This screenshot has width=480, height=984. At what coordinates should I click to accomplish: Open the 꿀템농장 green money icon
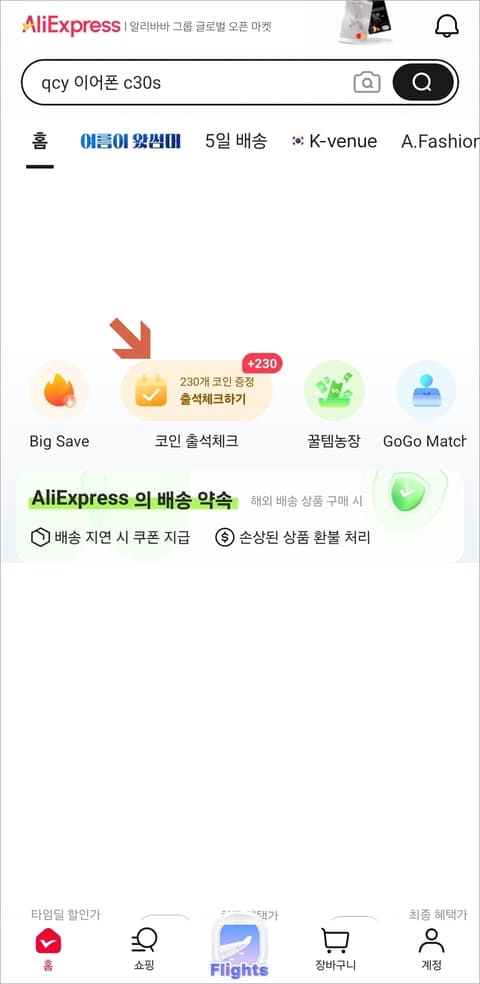tap(334, 390)
